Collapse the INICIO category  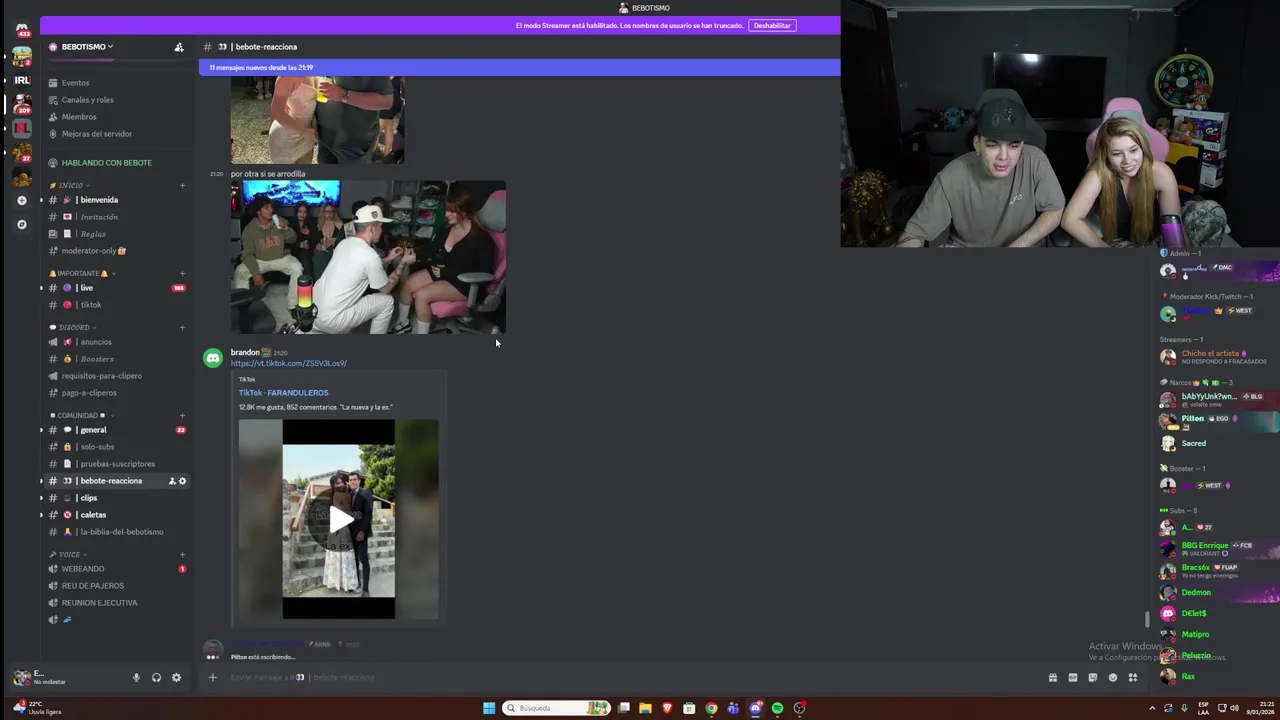click(x=71, y=185)
